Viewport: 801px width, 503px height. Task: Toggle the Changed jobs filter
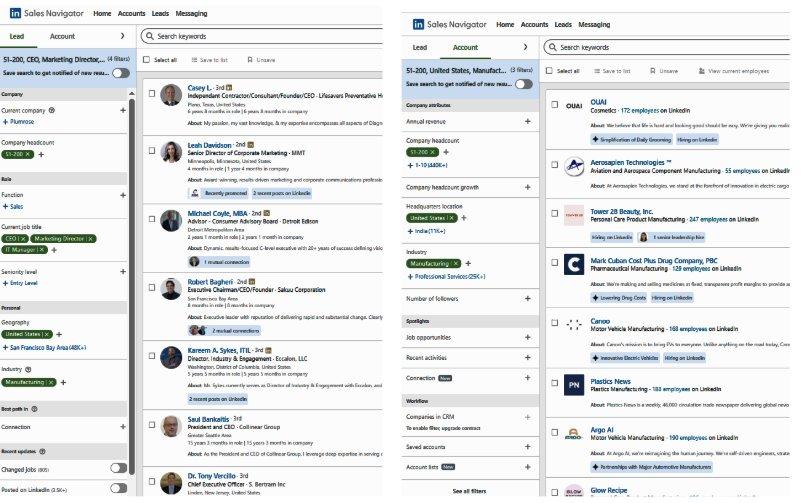click(x=119, y=468)
